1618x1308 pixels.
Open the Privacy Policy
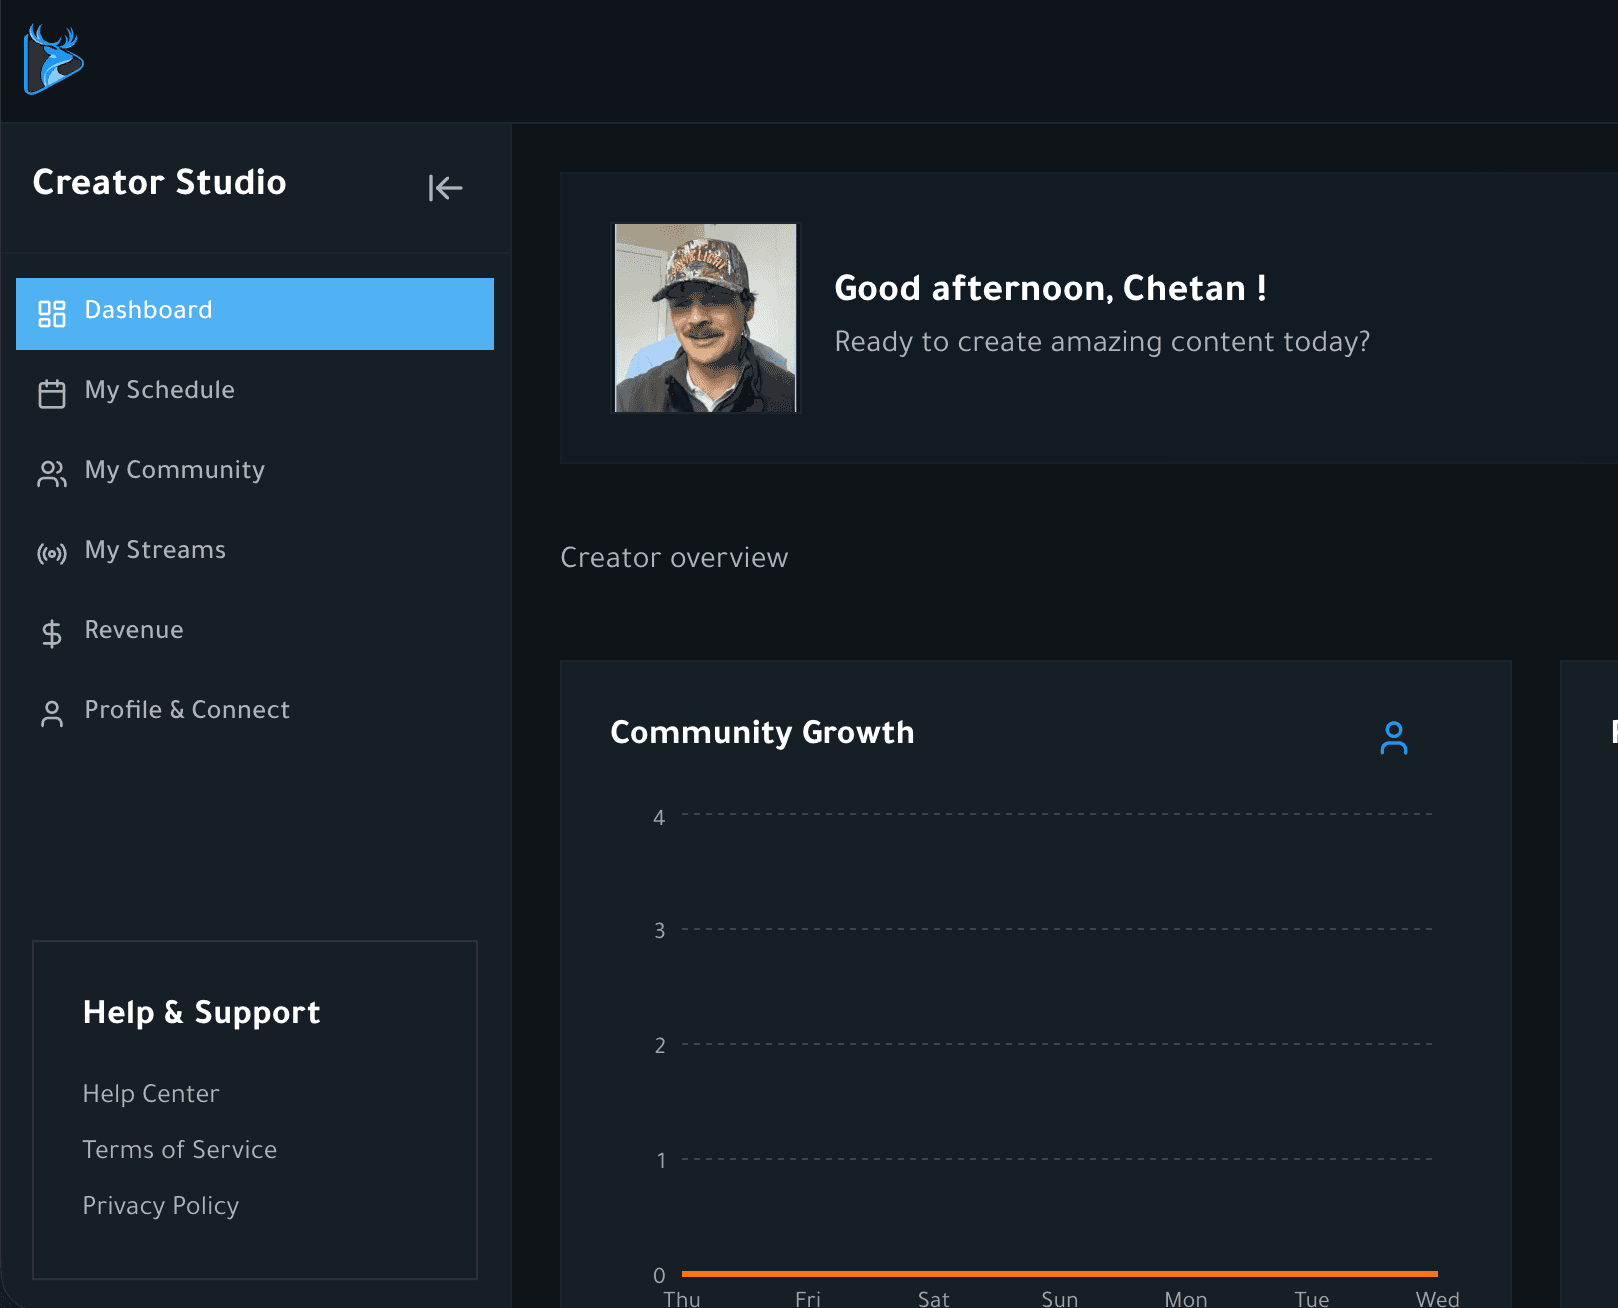[x=161, y=1205]
